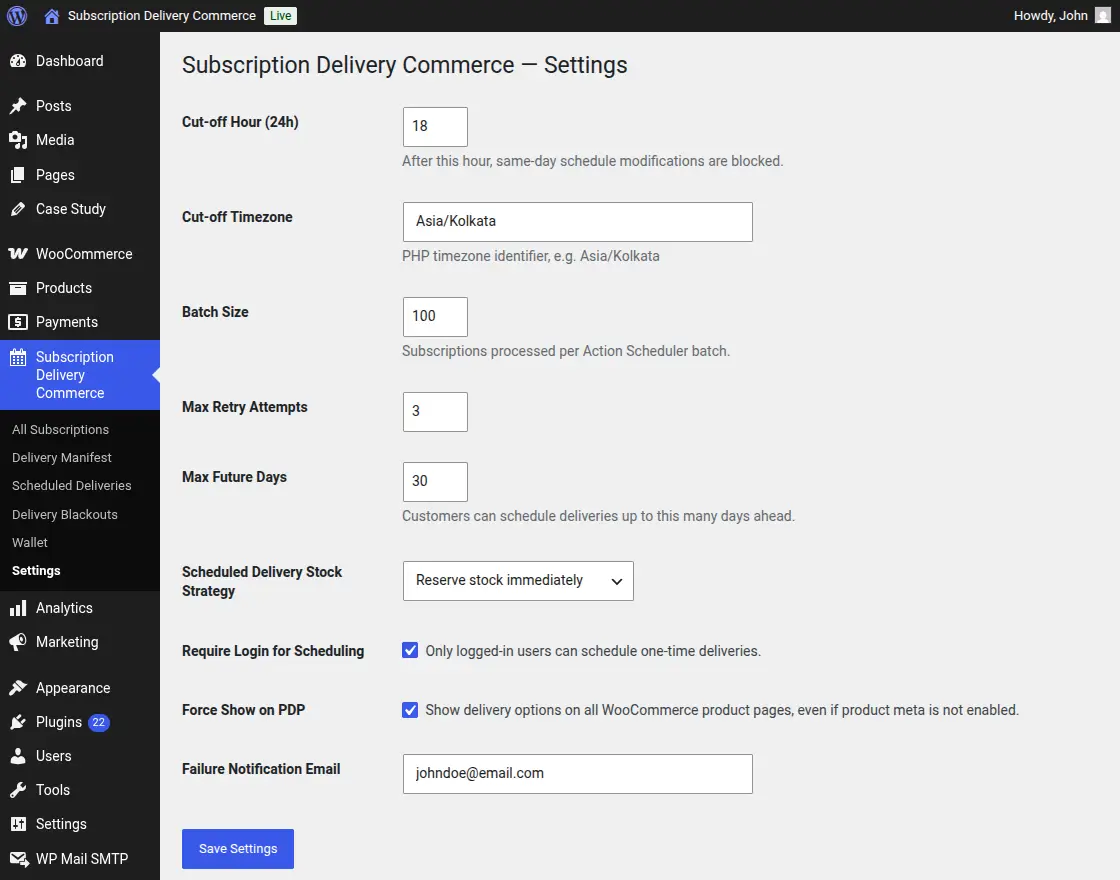
Task: Disable Force Show on PDP
Action: pos(410,710)
